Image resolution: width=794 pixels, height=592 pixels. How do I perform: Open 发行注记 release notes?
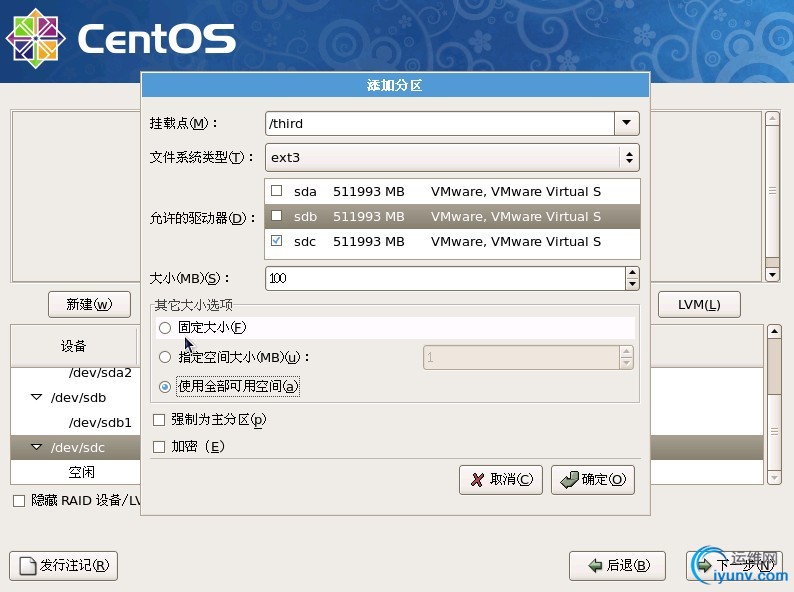63,566
